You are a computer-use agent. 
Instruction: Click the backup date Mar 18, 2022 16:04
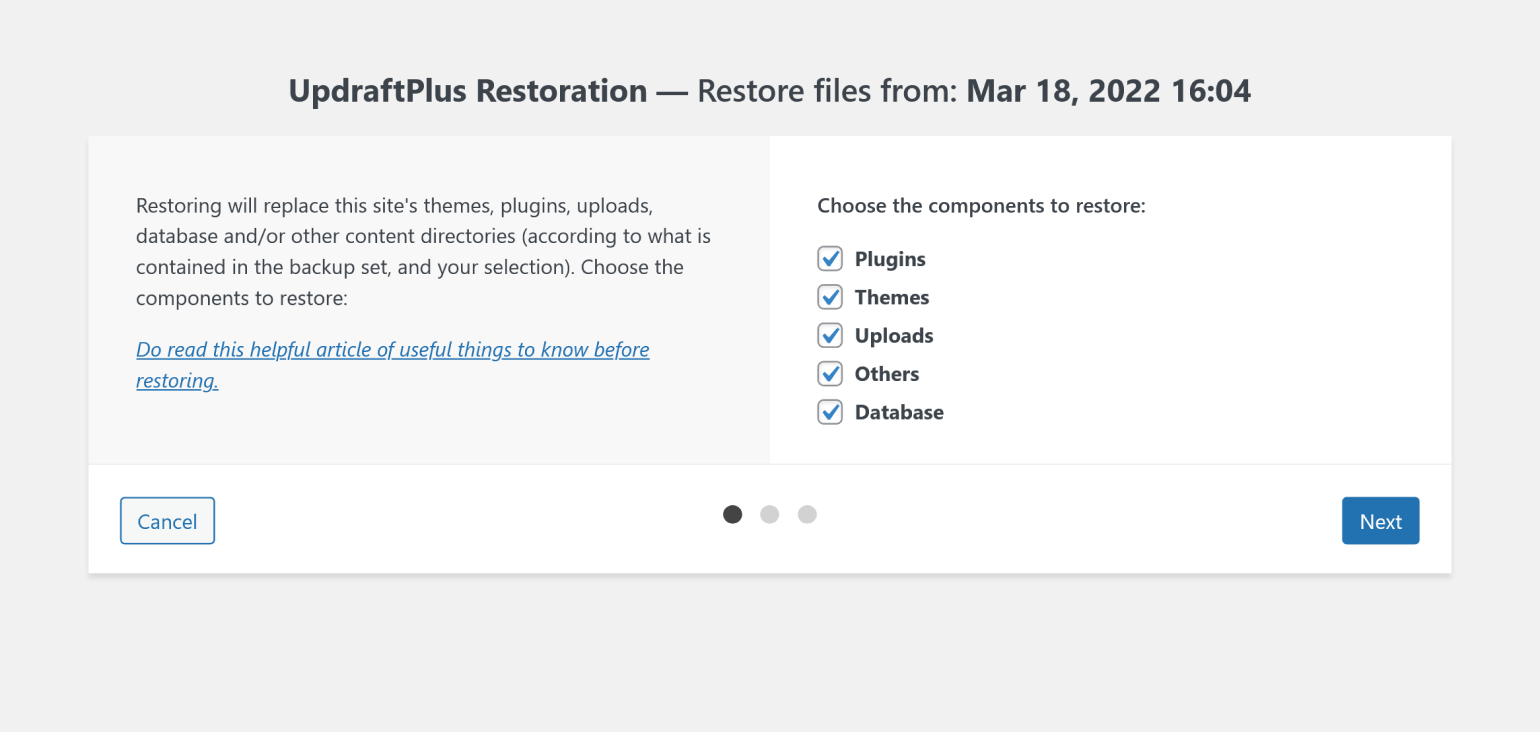point(1109,91)
